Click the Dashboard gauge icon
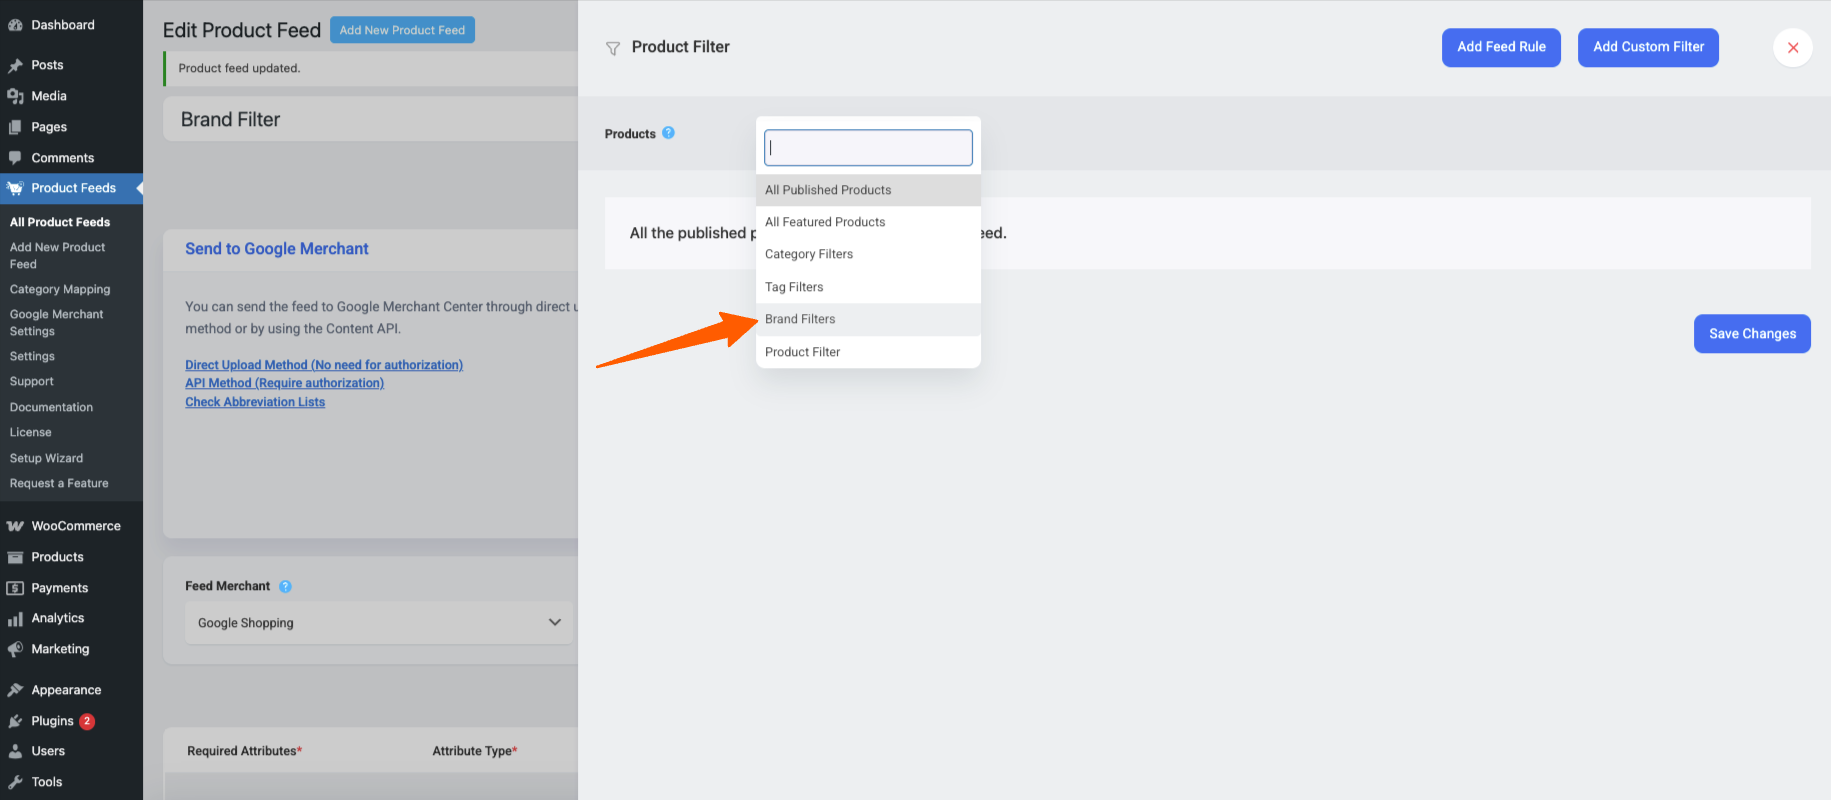Screen dimensions: 1831x800 click(x=15, y=25)
